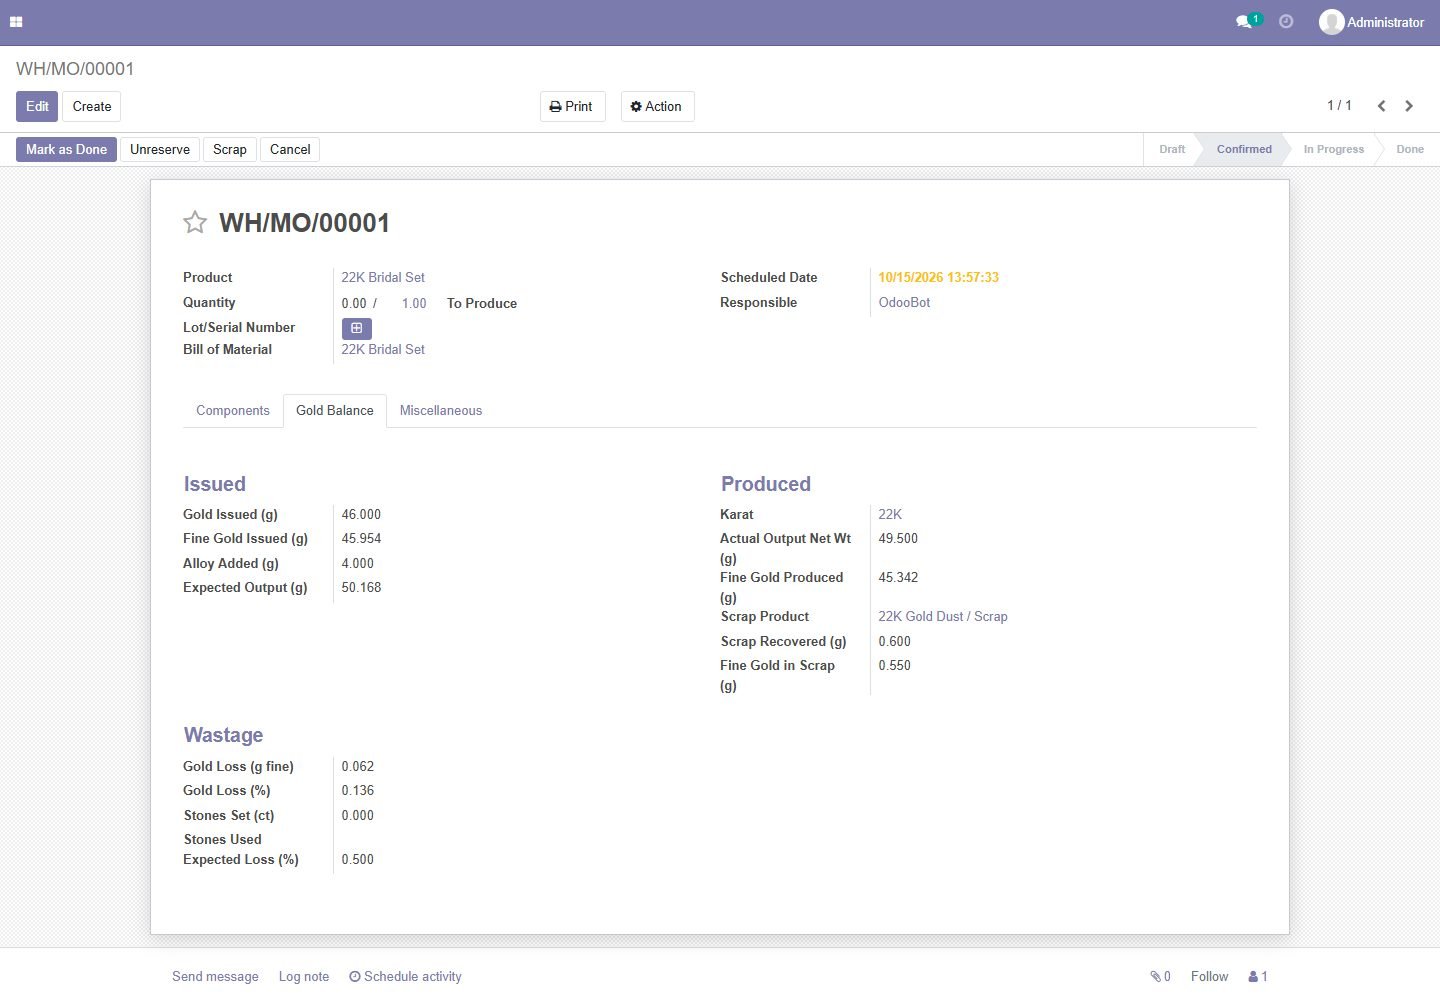This screenshot has height=1000, width=1440.
Task: Click the Stones Set value 0.000
Action: pyautogui.click(x=357, y=816)
